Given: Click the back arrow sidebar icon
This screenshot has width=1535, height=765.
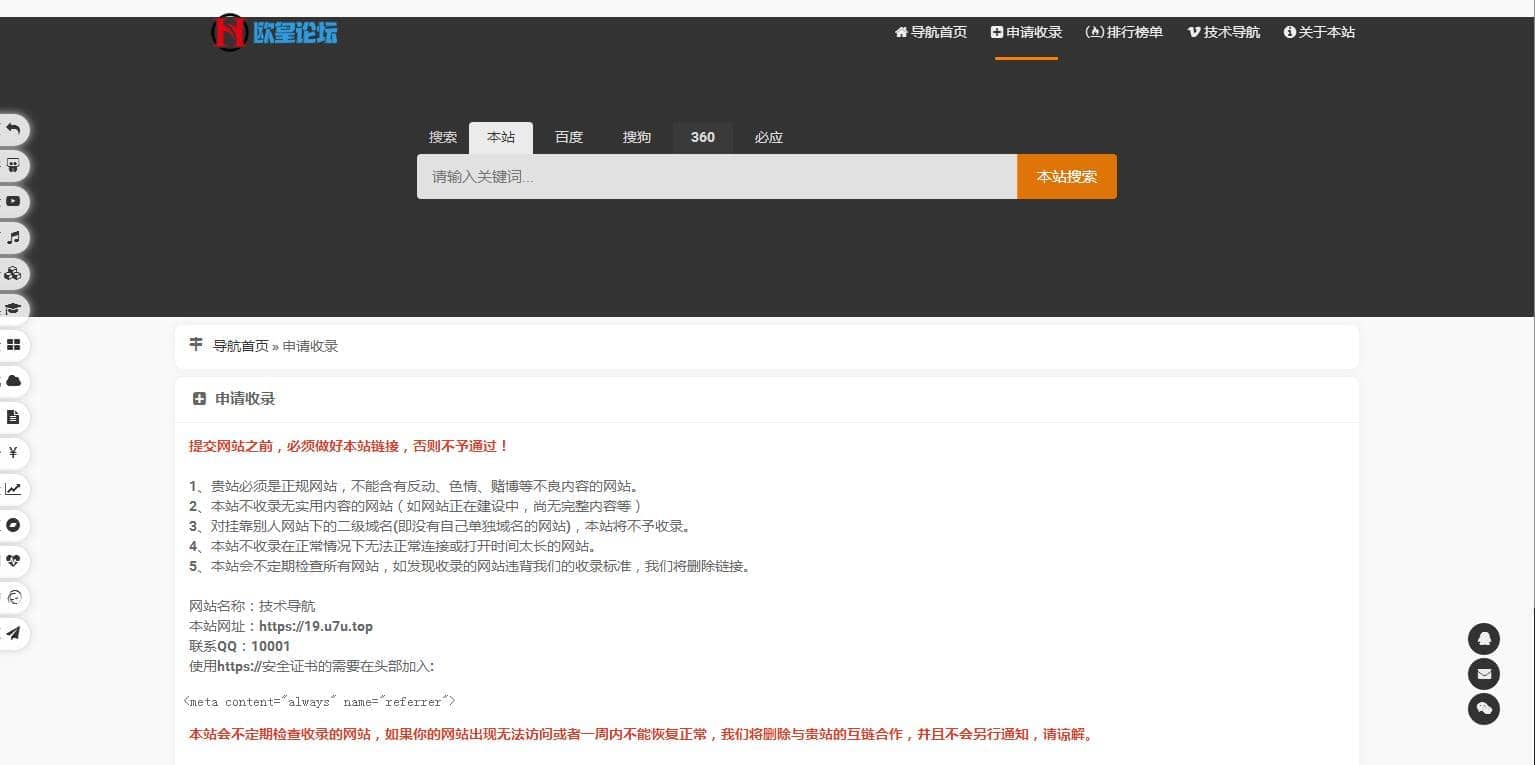Looking at the screenshot, I should click(x=14, y=129).
